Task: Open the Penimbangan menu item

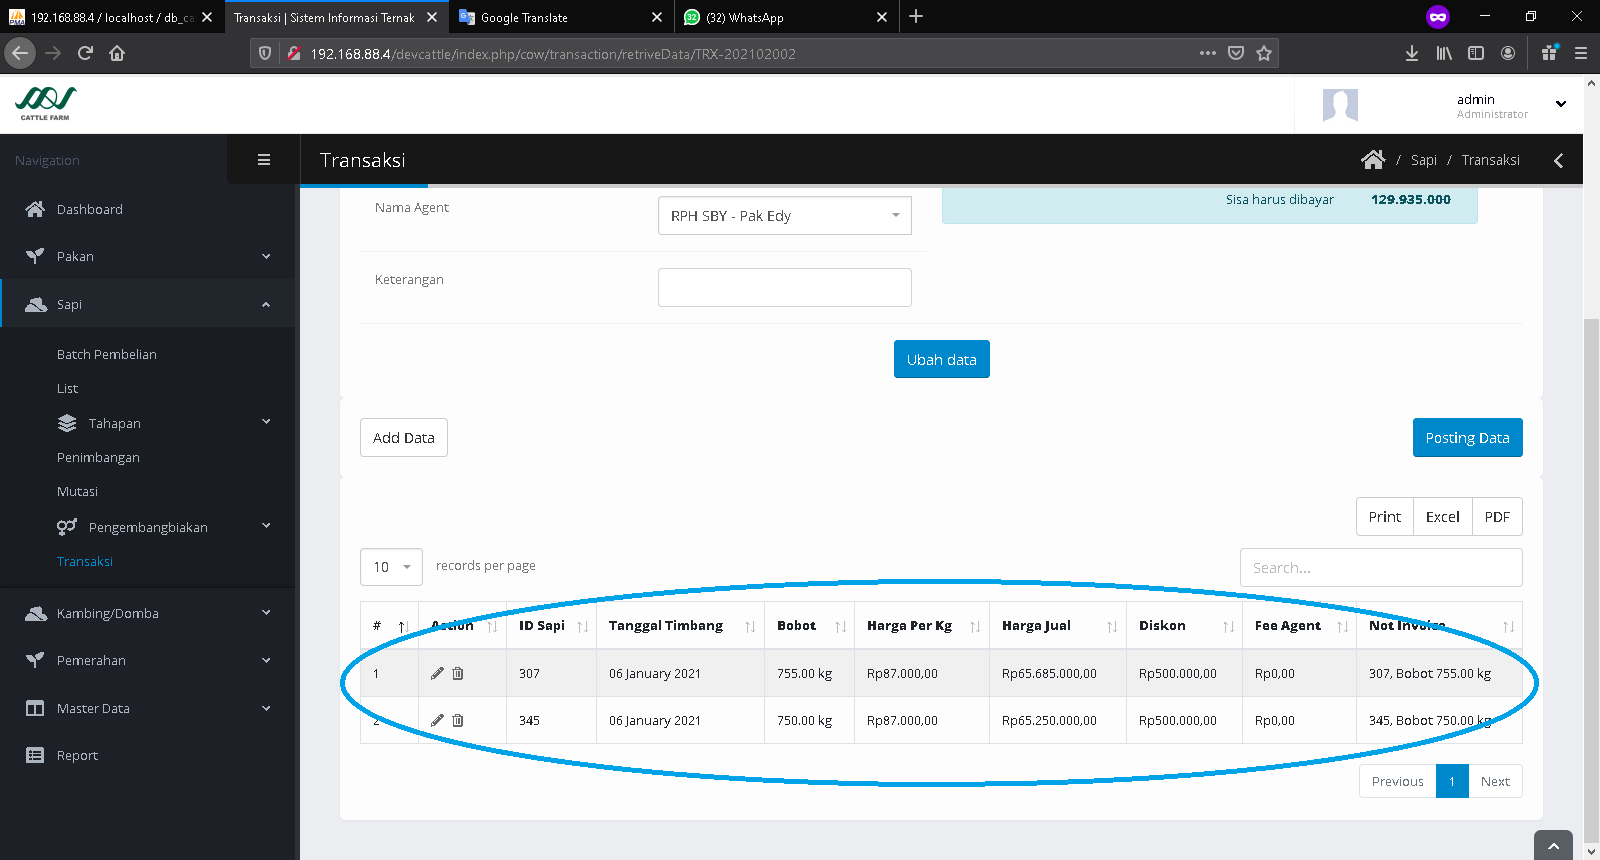Action: 98,458
